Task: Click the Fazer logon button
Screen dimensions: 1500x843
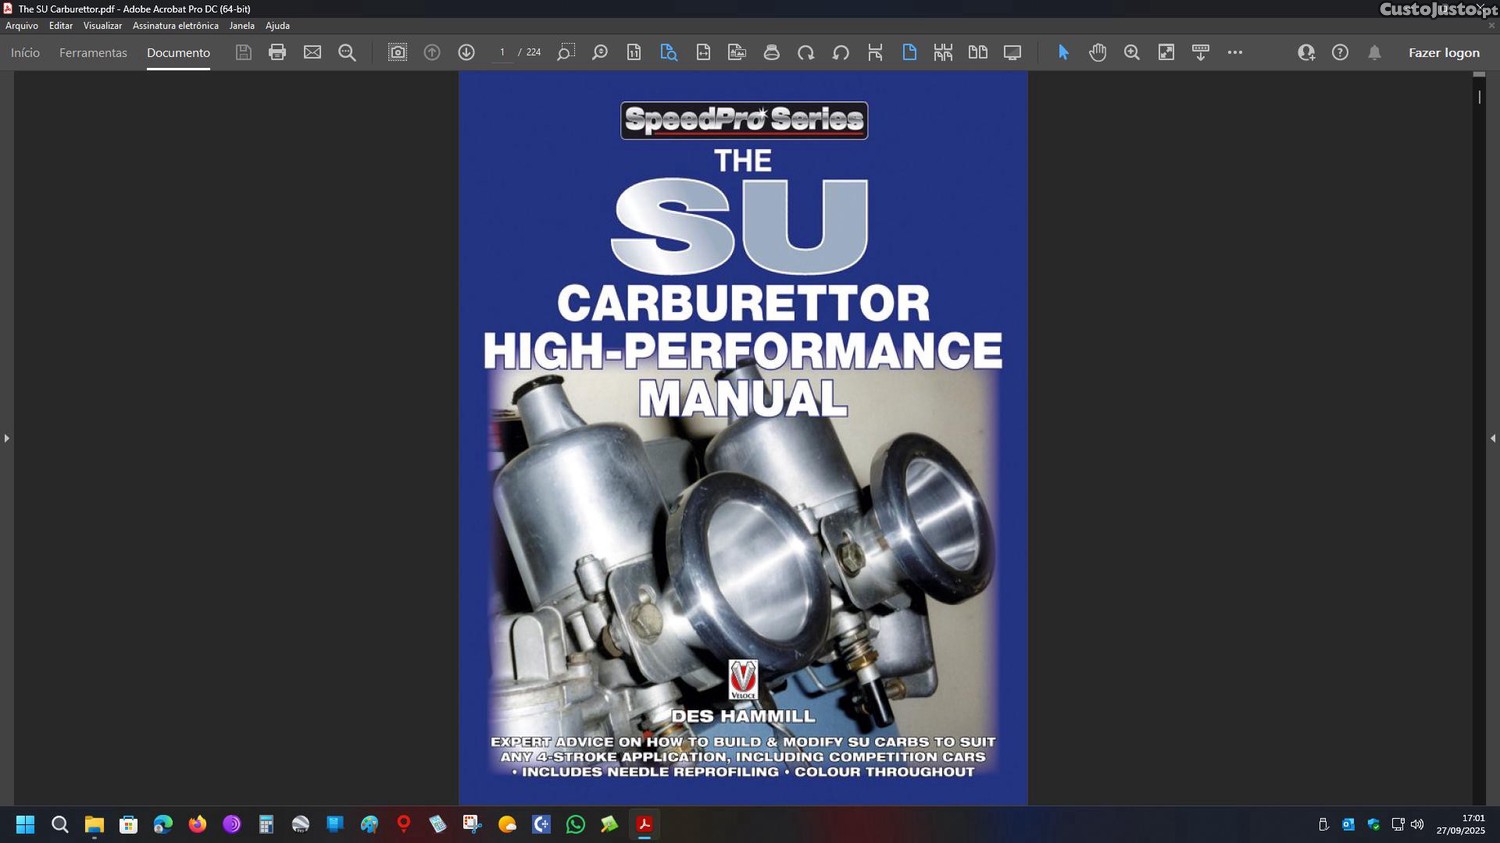Action: tap(1443, 52)
